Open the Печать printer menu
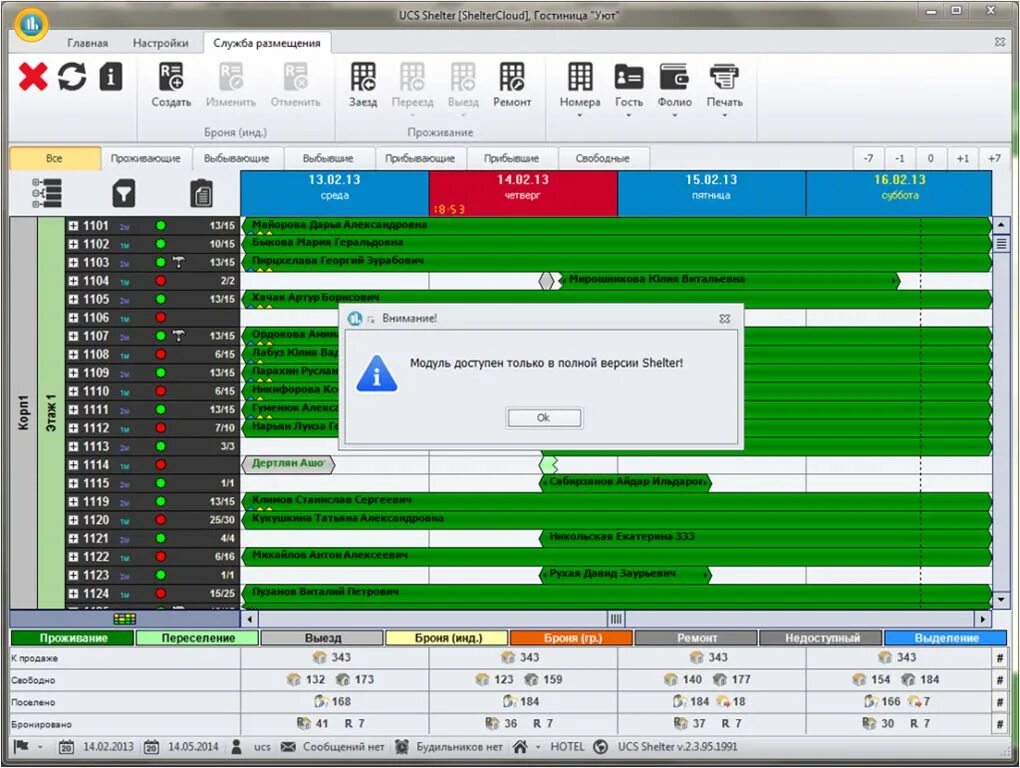 click(x=724, y=90)
